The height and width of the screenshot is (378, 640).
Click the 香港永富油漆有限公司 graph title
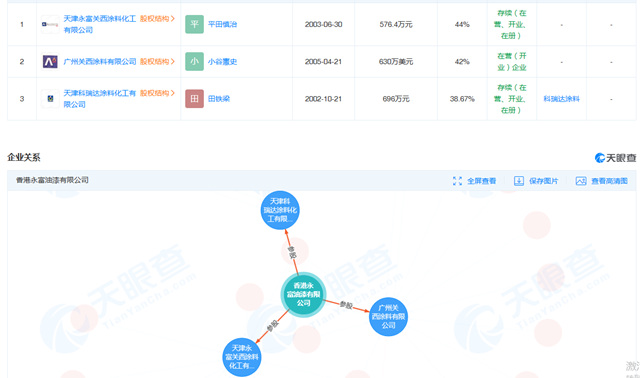coord(52,180)
